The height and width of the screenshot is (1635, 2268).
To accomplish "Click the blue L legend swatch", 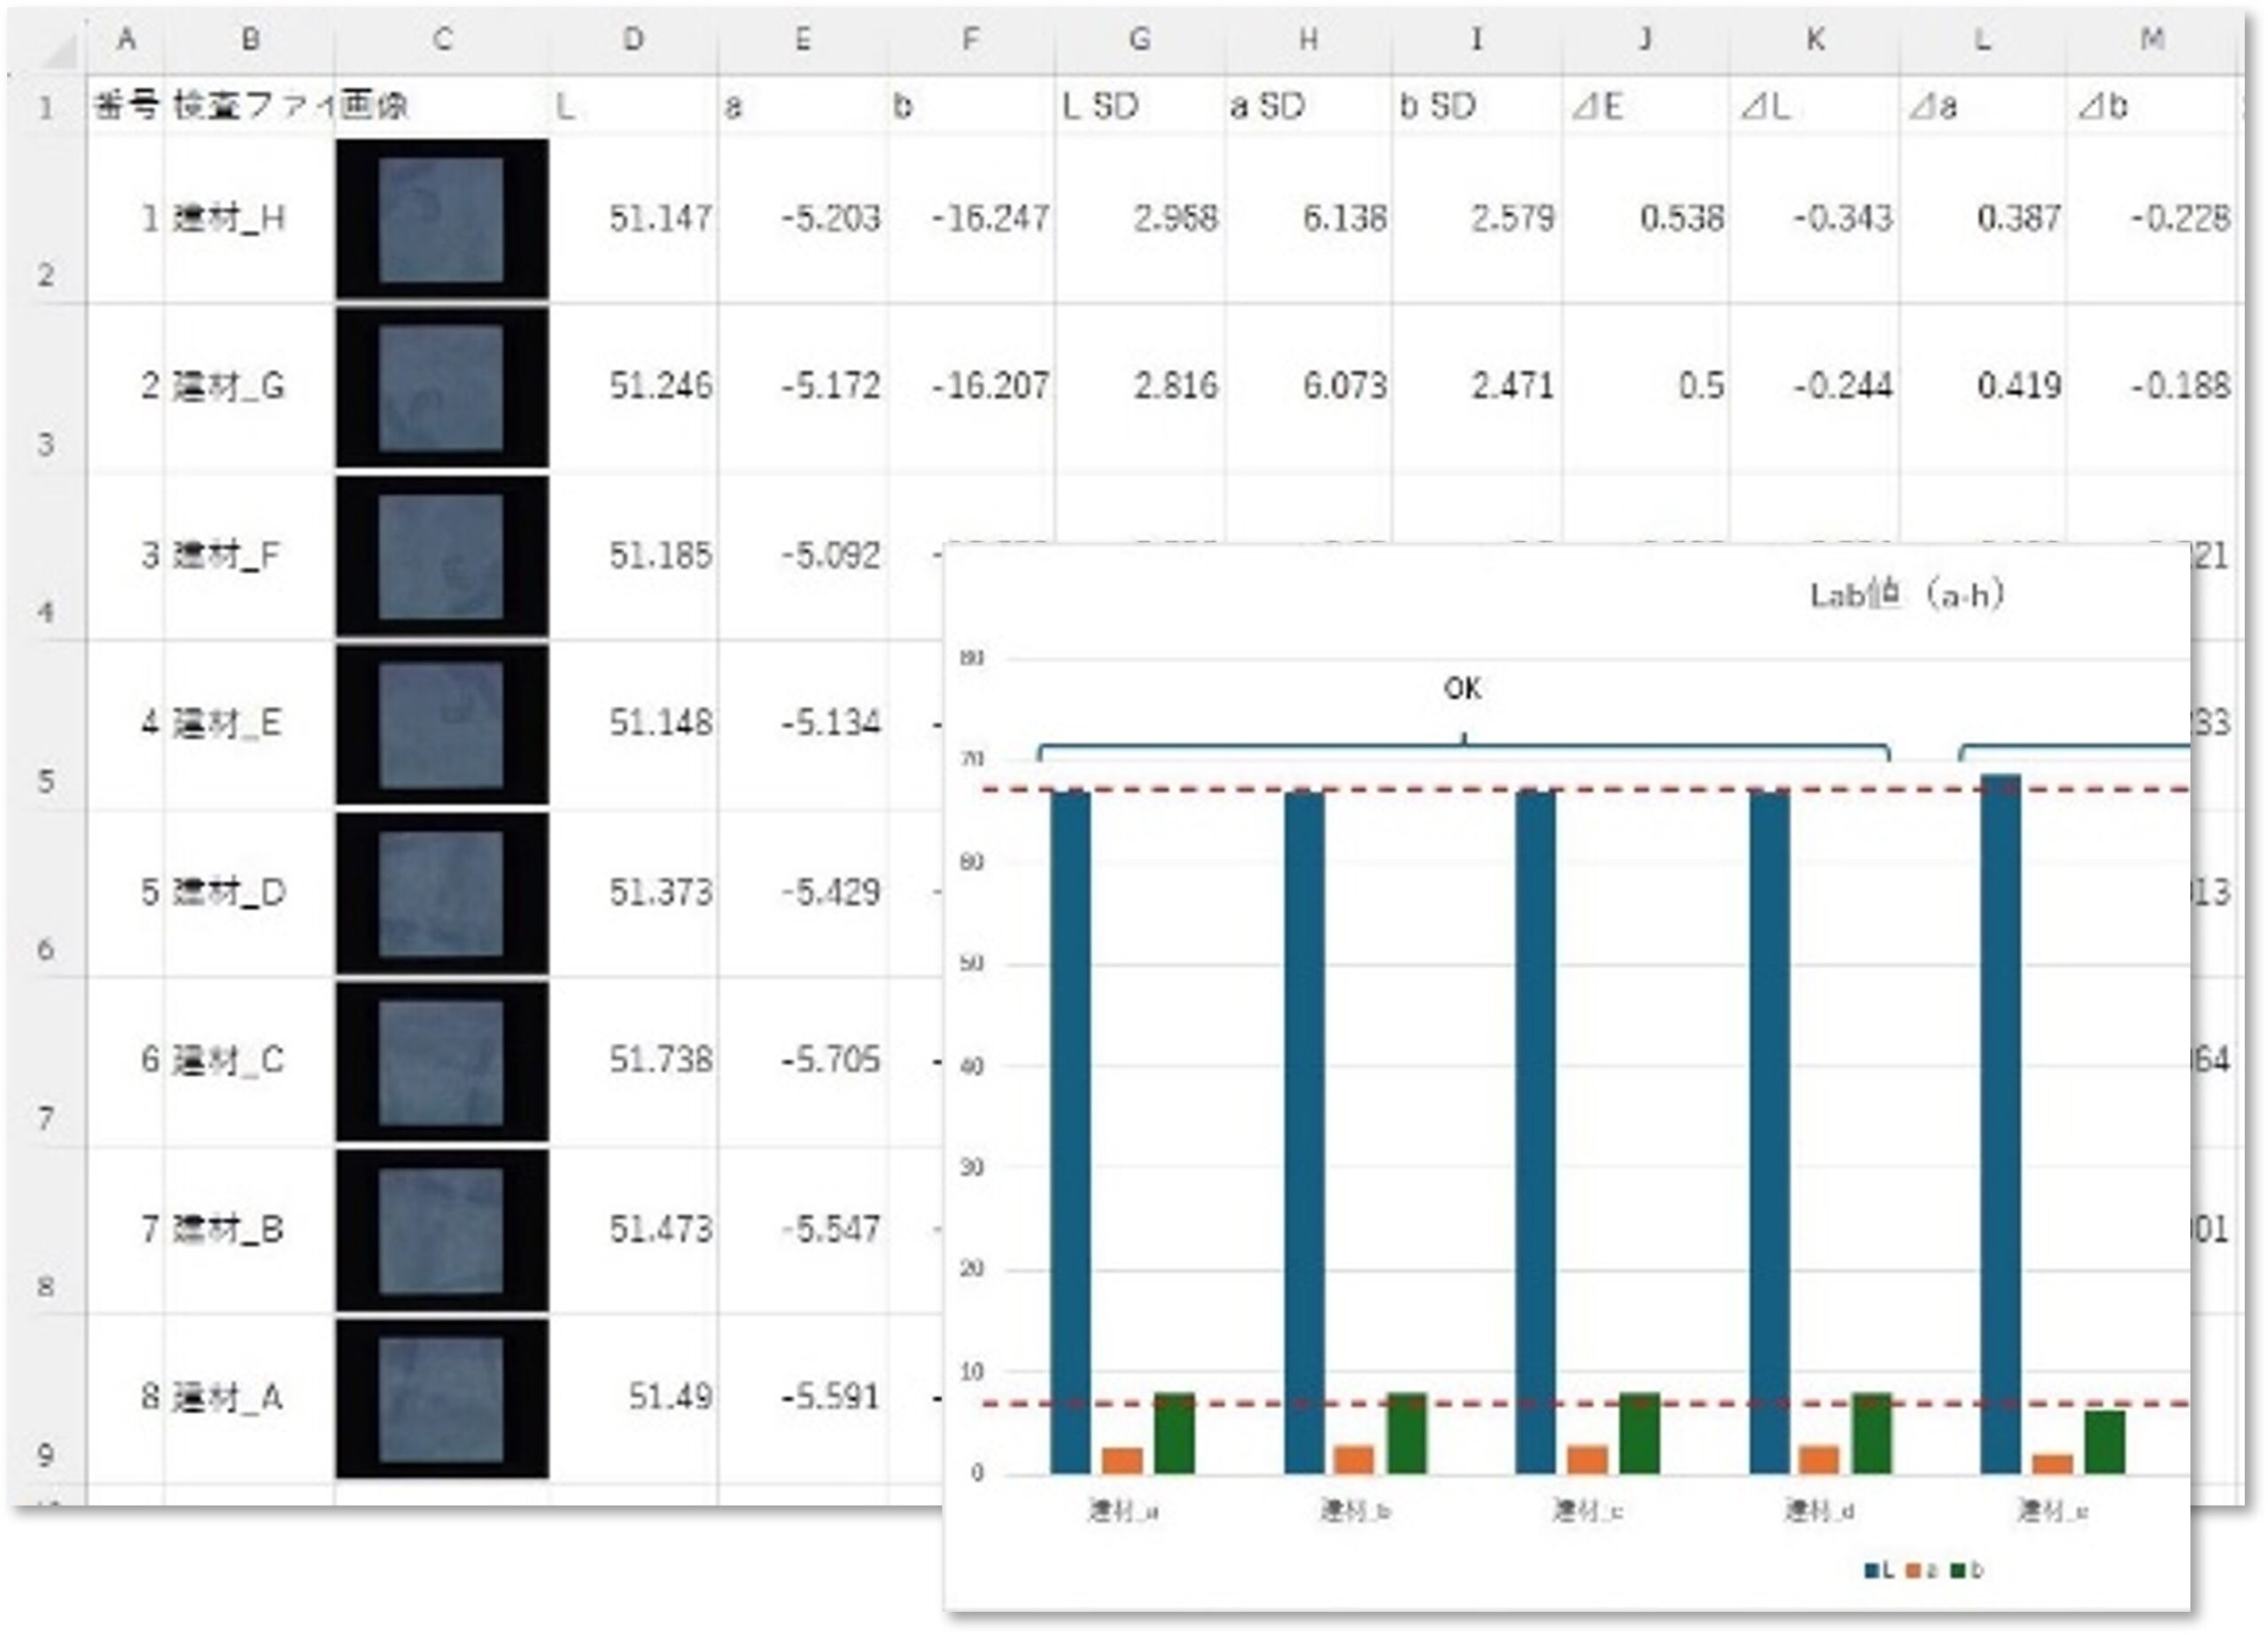I will pos(1871,1570).
